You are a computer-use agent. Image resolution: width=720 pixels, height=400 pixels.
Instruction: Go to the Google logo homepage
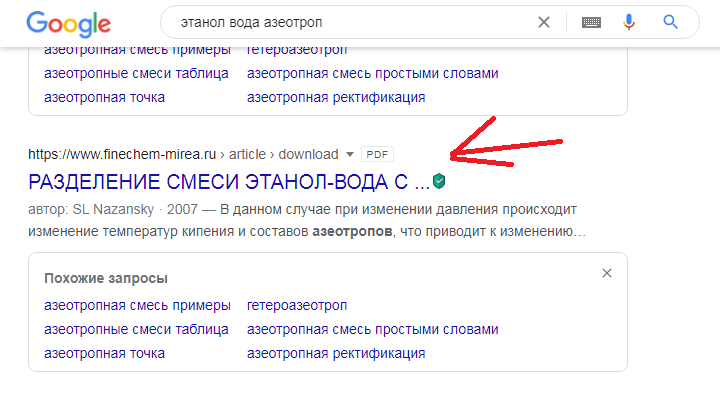(x=68, y=24)
